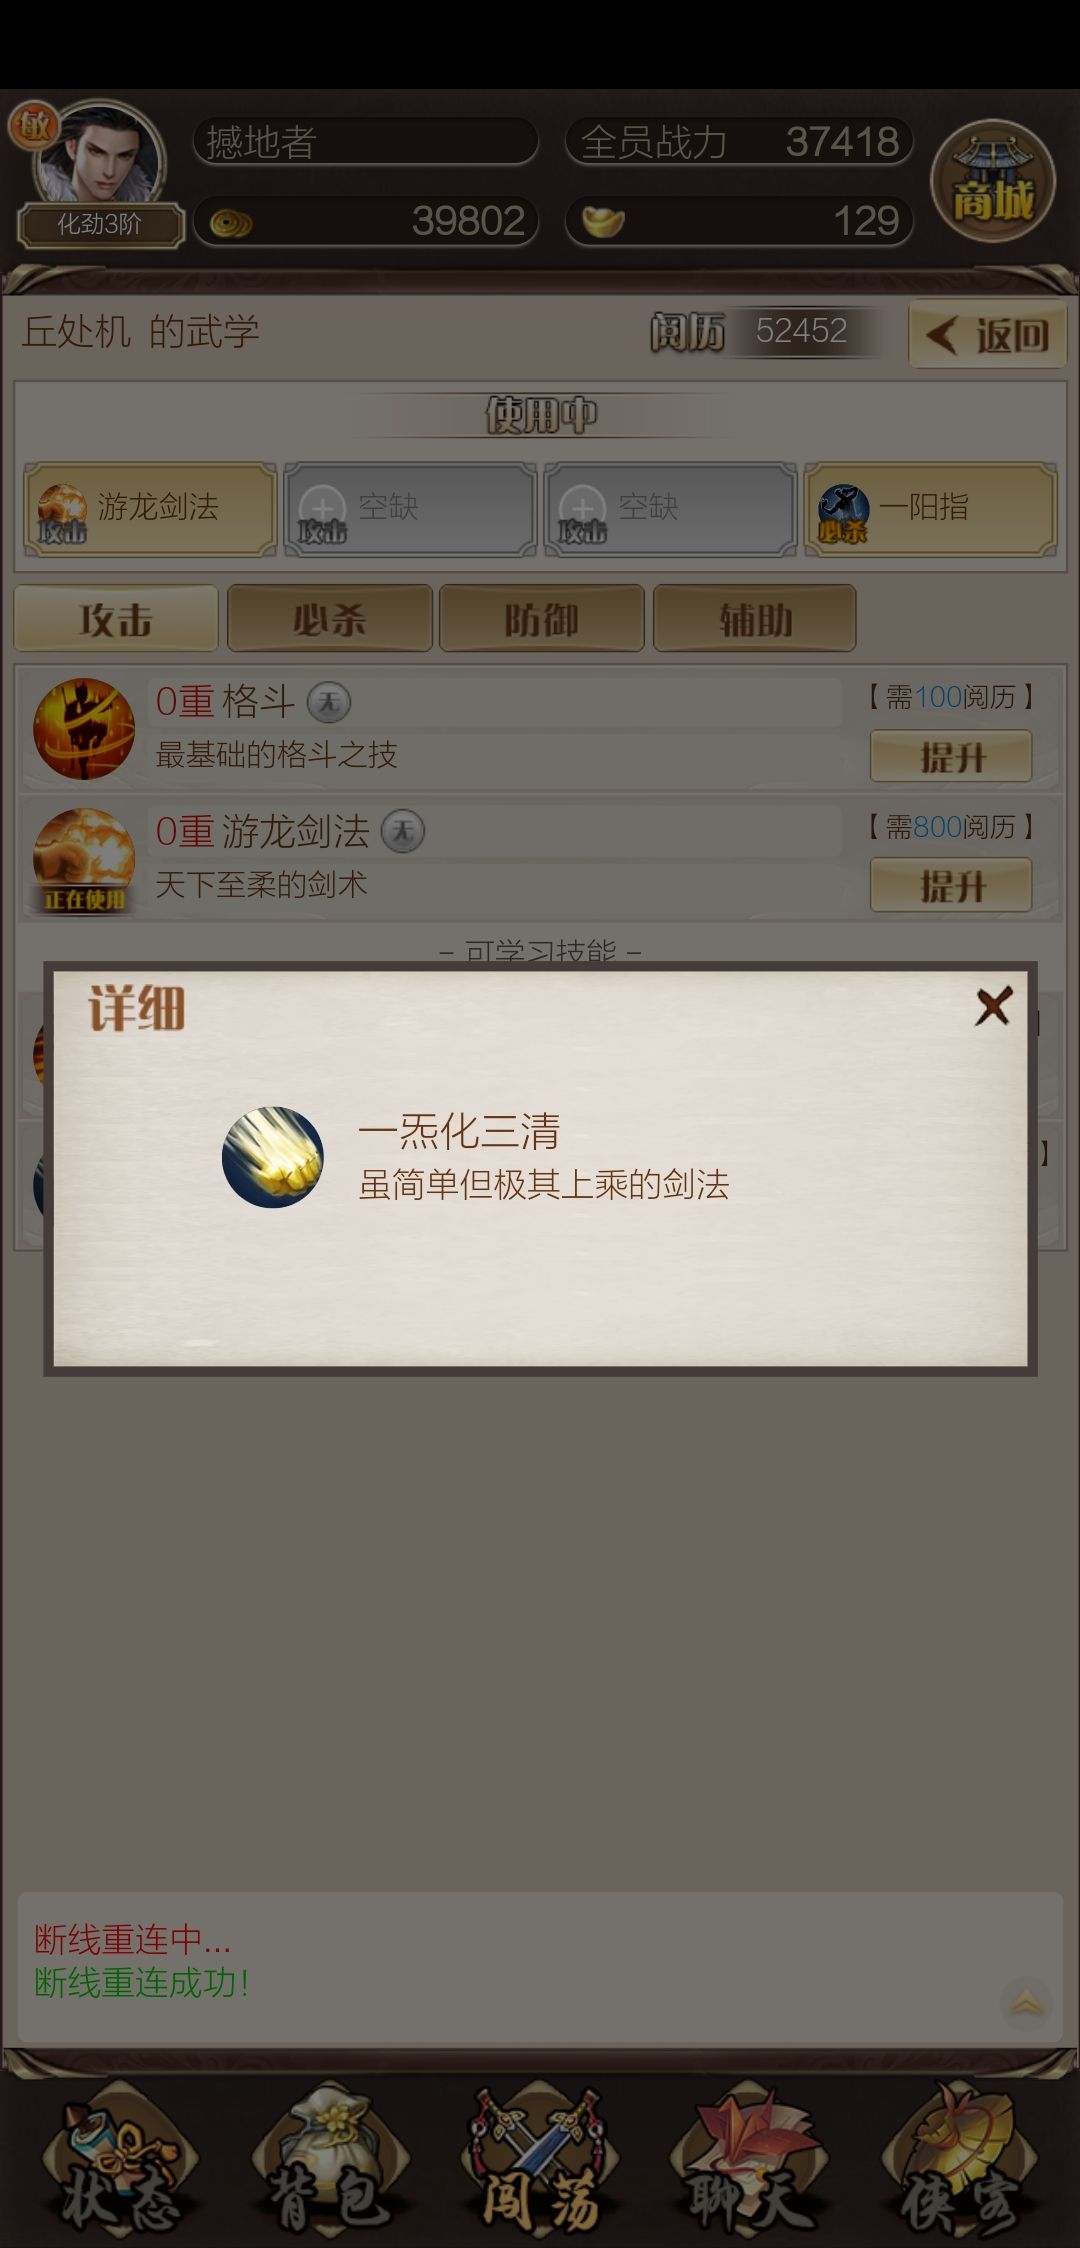Close the 详细 detail popup
The height and width of the screenshot is (2248, 1080).
click(x=993, y=1006)
